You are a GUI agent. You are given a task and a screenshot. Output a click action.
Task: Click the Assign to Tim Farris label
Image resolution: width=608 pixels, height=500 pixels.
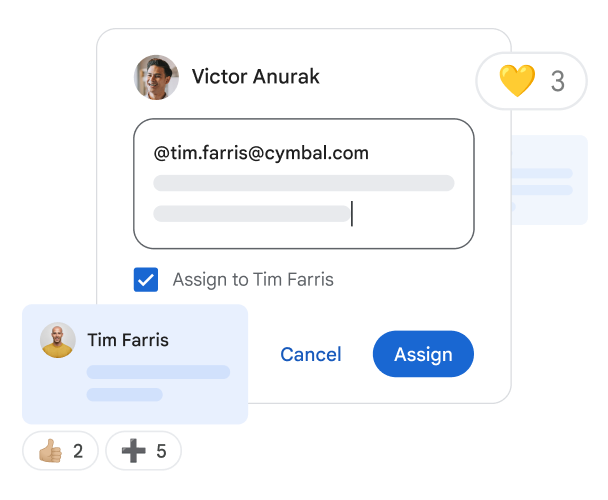(x=253, y=280)
